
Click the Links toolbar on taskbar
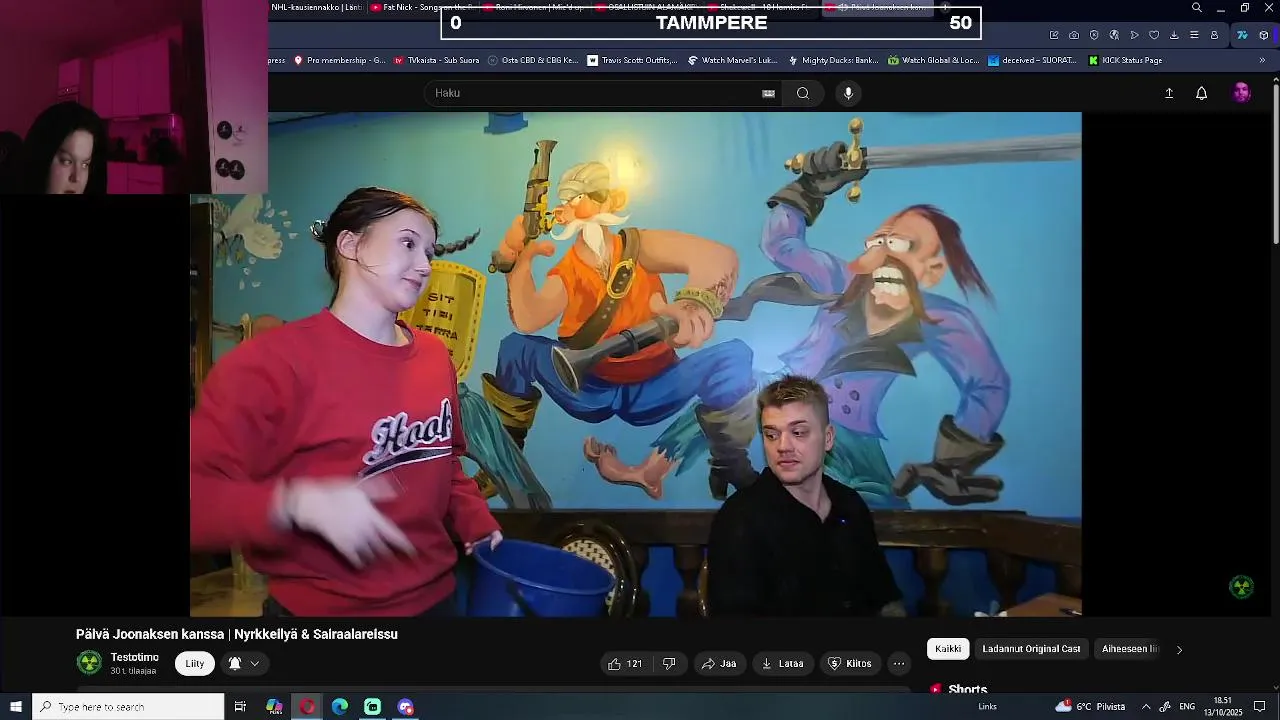point(987,707)
